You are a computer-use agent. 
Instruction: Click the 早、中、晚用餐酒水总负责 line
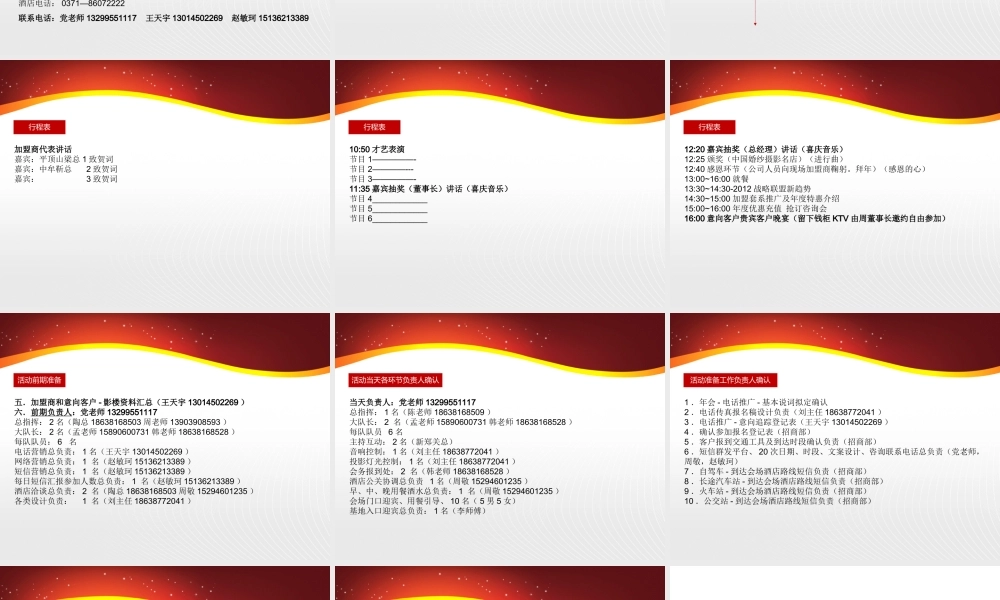click(455, 491)
